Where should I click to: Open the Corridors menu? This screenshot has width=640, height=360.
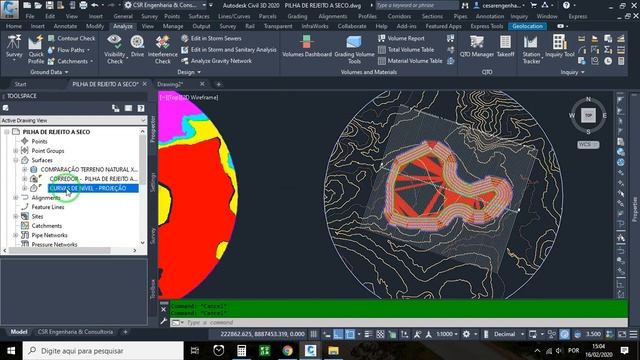coord(399,16)
